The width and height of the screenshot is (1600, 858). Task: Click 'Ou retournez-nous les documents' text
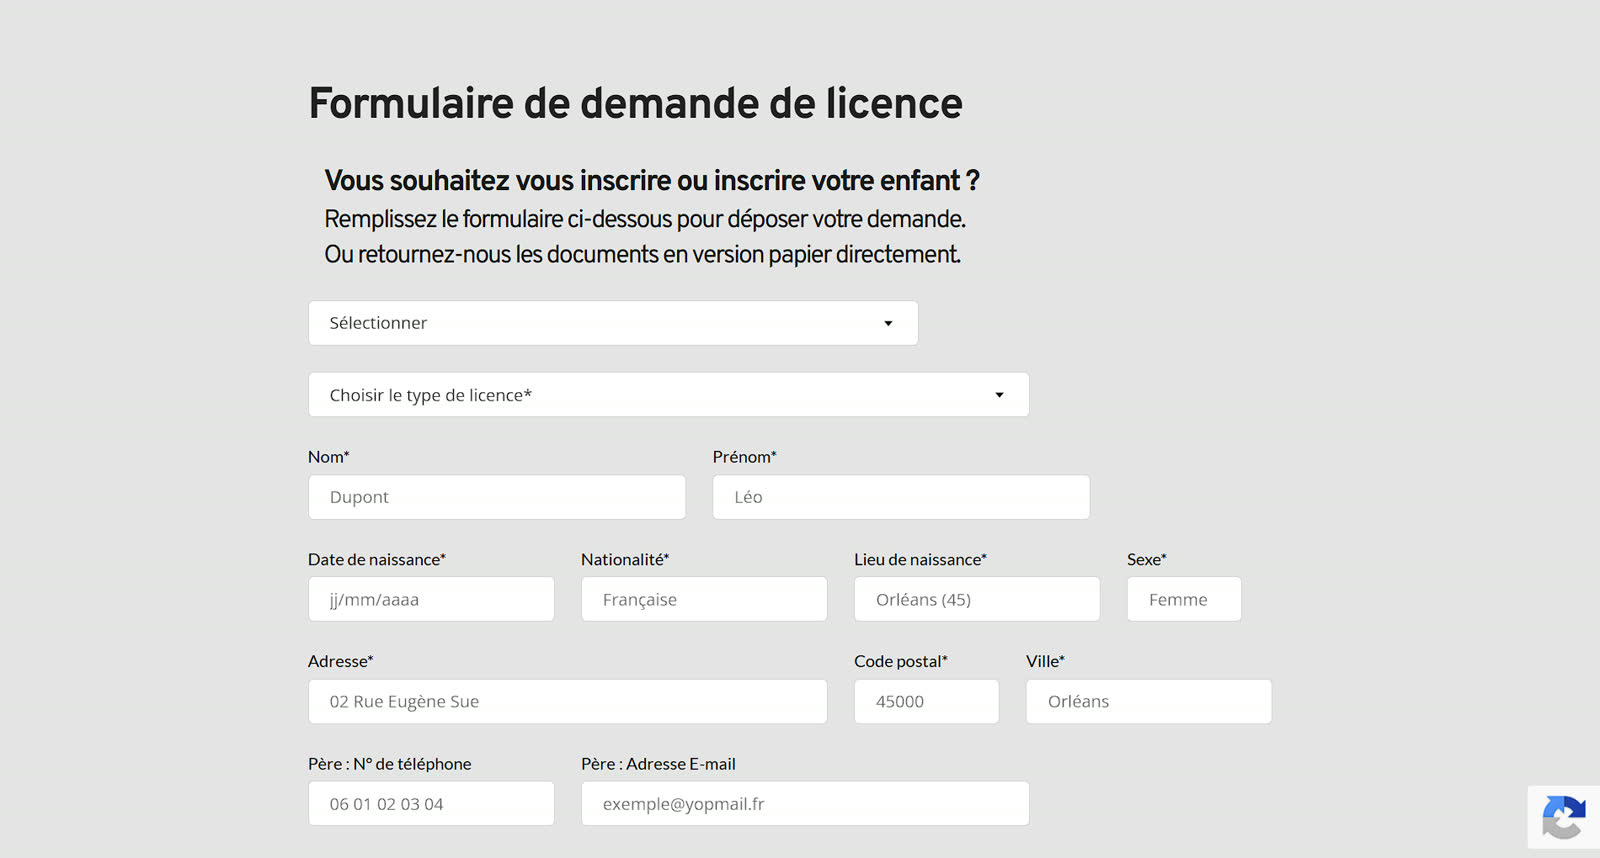pyautogui.click(x=642, y=255)
